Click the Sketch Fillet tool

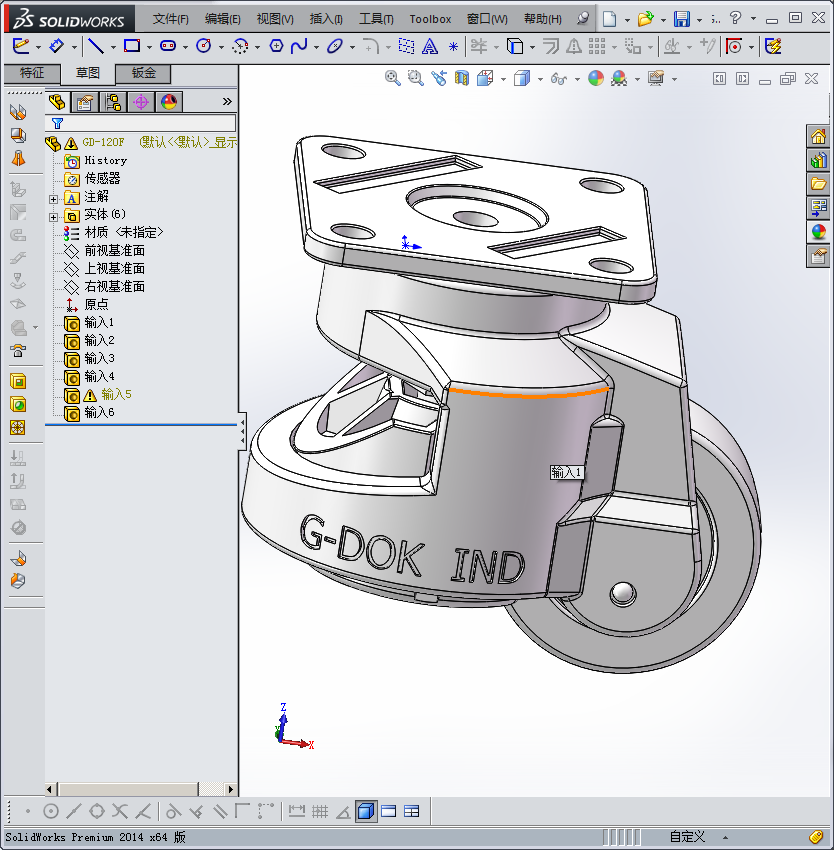tap(371, 46)
